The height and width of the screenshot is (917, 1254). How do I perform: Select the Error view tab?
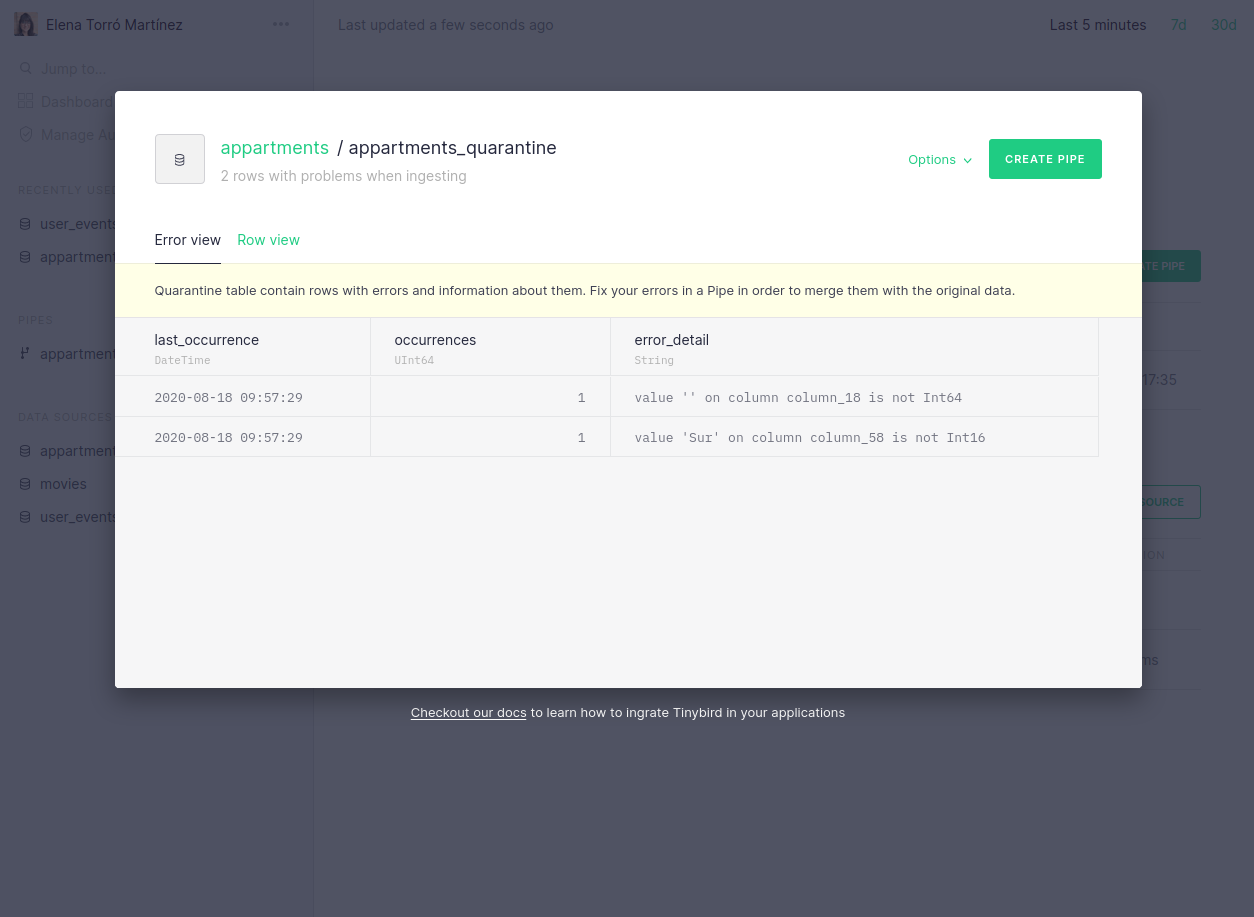[x=187, y=240]
